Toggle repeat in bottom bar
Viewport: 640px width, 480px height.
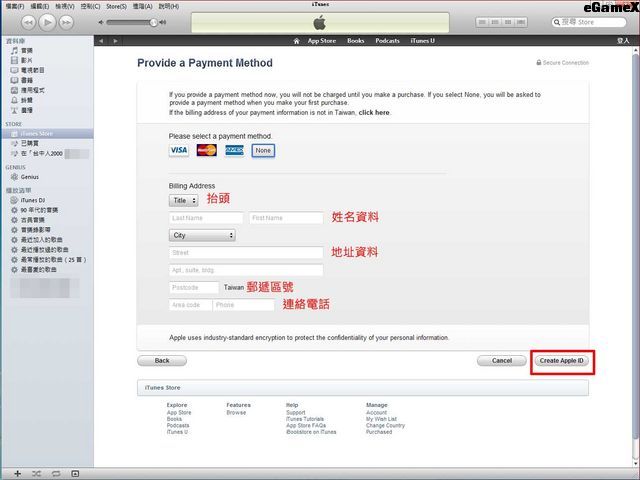tap(56, 473)
